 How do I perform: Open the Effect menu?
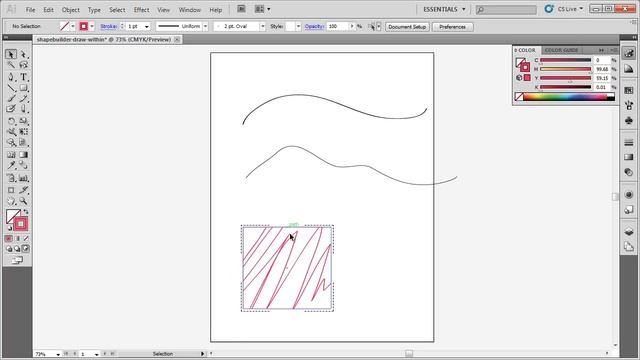pos(141,9)
